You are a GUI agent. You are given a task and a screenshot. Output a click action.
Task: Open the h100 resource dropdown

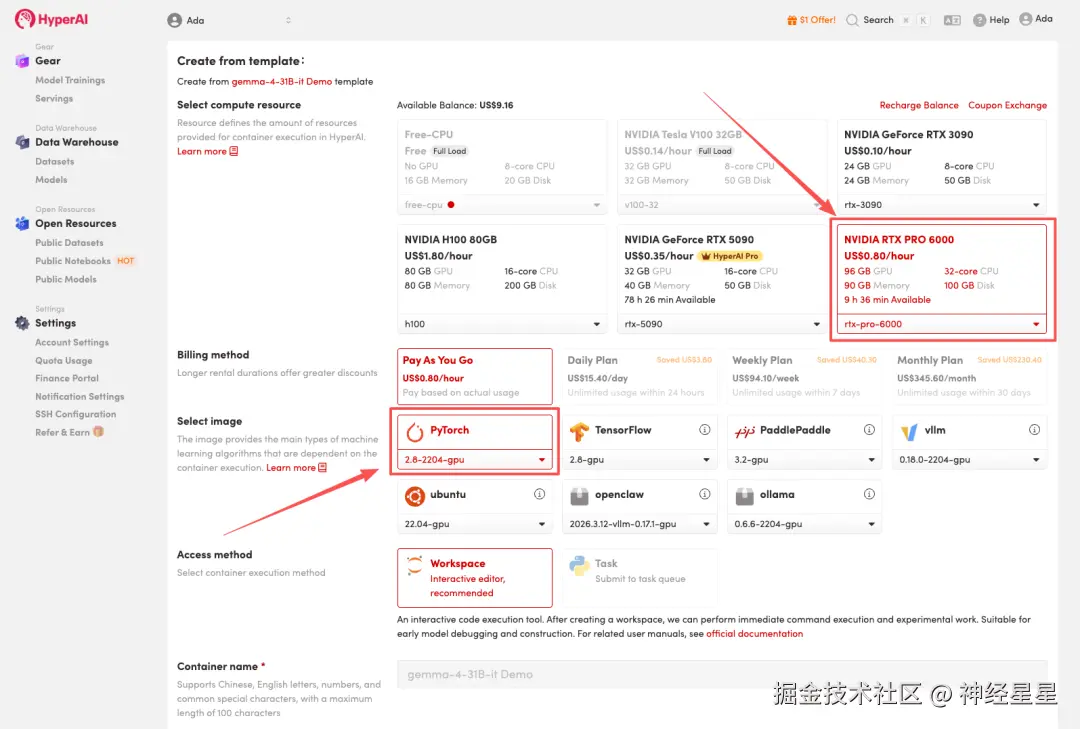point(502,324)
